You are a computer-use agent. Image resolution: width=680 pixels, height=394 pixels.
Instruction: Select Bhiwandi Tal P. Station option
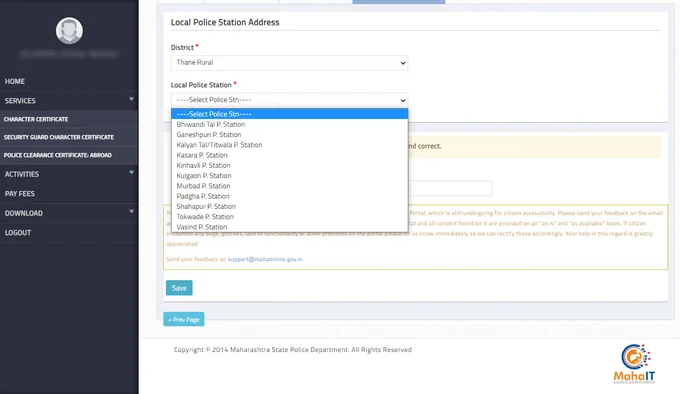coord(289,124)
